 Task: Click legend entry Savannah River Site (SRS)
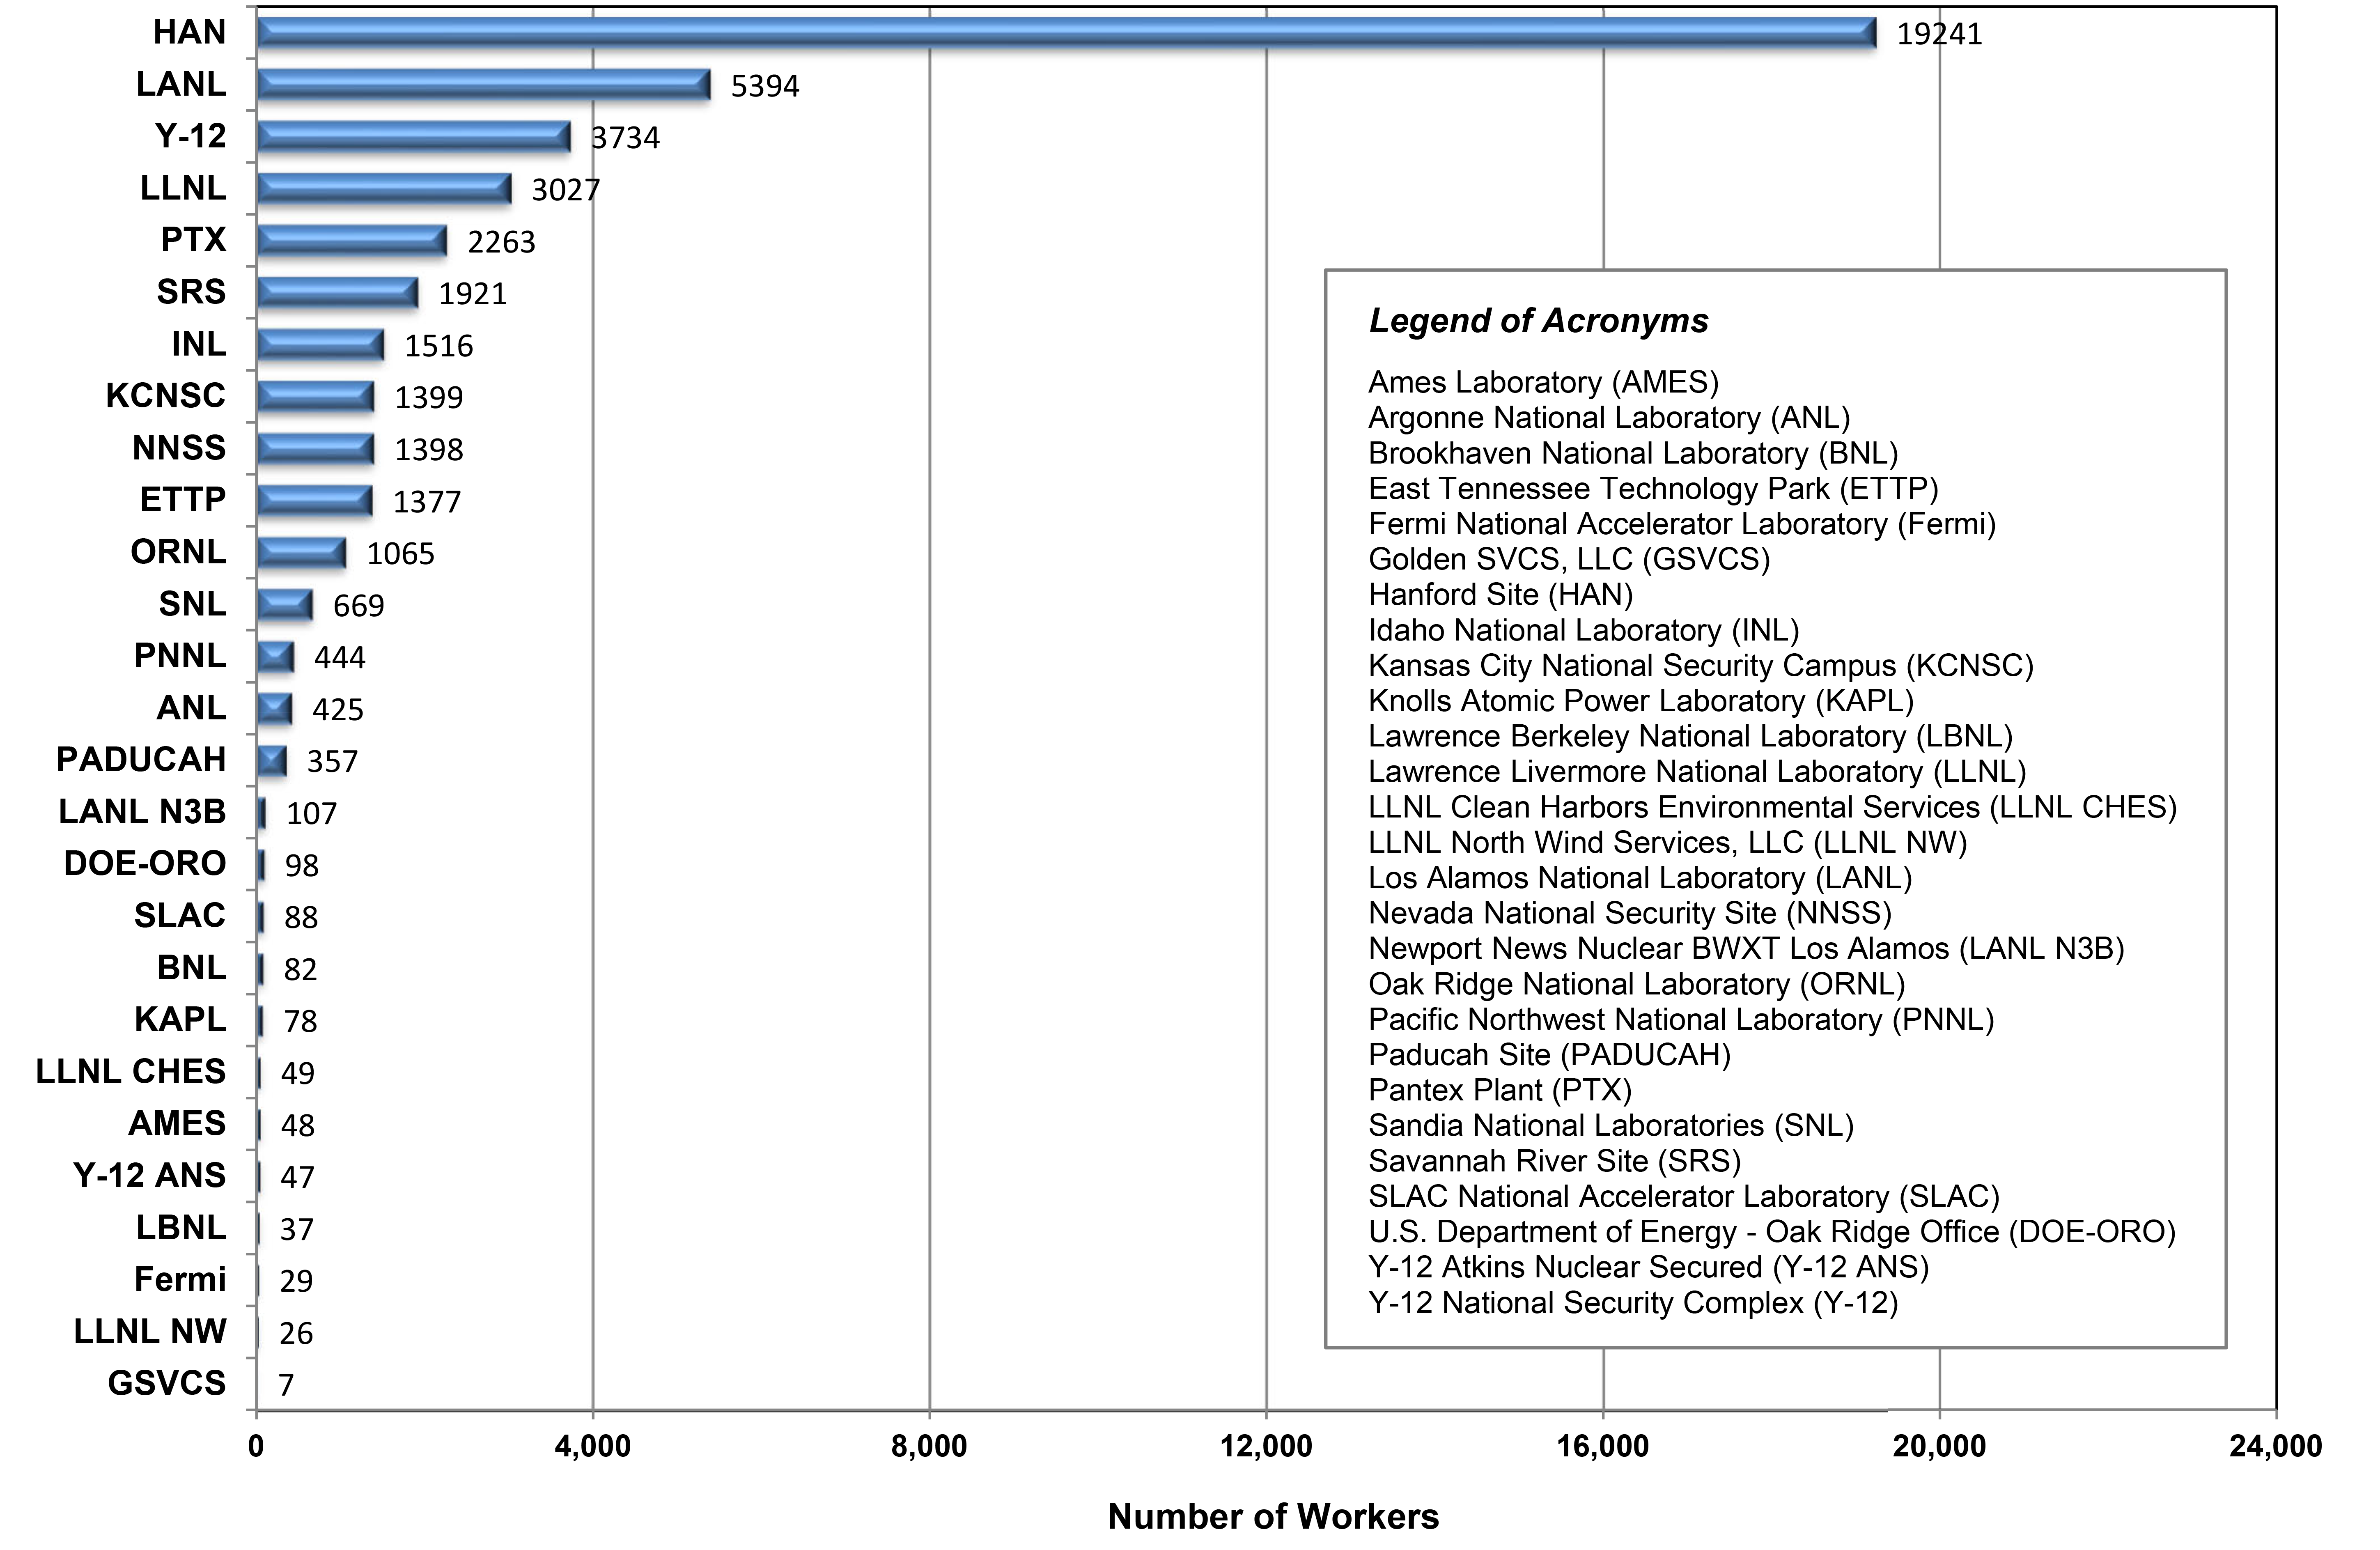point(1556,1162)
